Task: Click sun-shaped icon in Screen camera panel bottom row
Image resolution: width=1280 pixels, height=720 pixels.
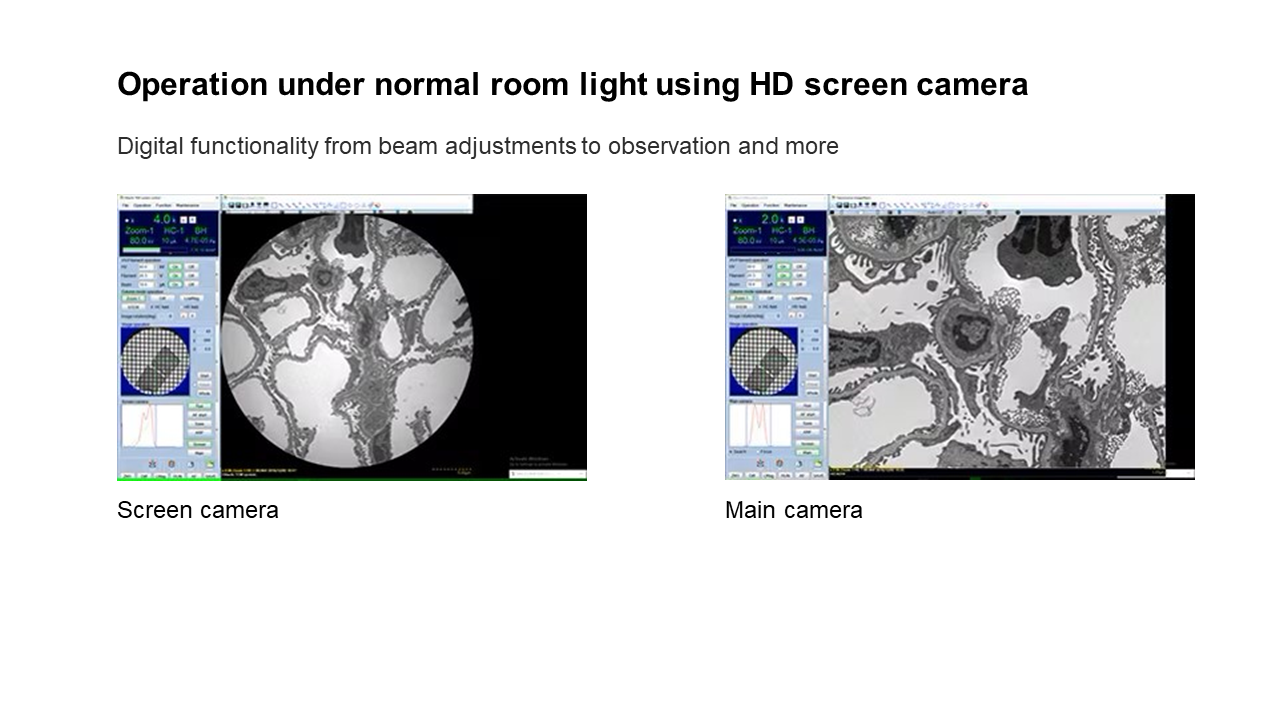Action: [x=151, y=463]
